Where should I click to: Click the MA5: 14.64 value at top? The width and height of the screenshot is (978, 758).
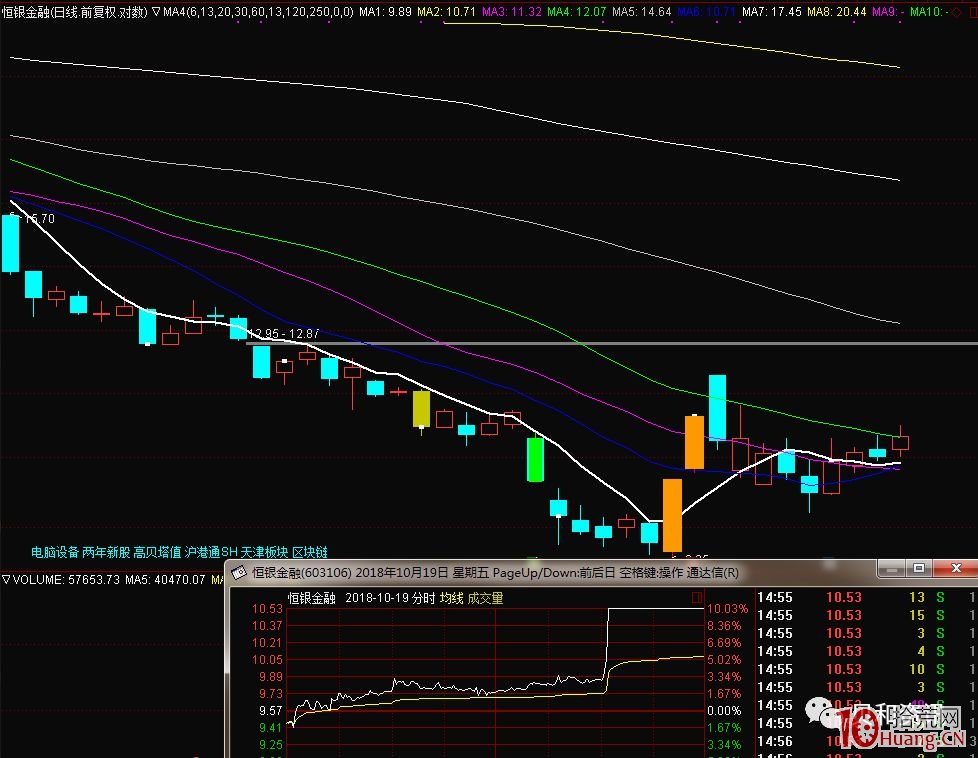tap(642, 11)
